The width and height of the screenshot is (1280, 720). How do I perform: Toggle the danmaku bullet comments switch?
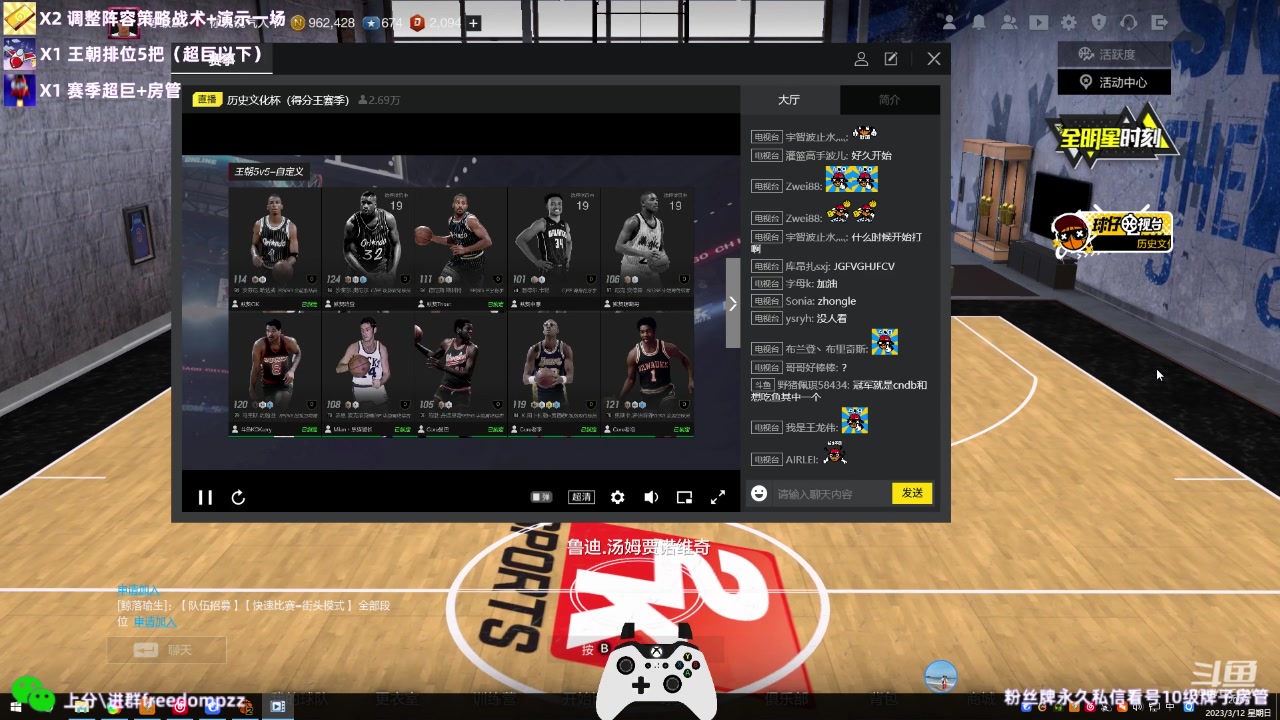click(541, 497)
